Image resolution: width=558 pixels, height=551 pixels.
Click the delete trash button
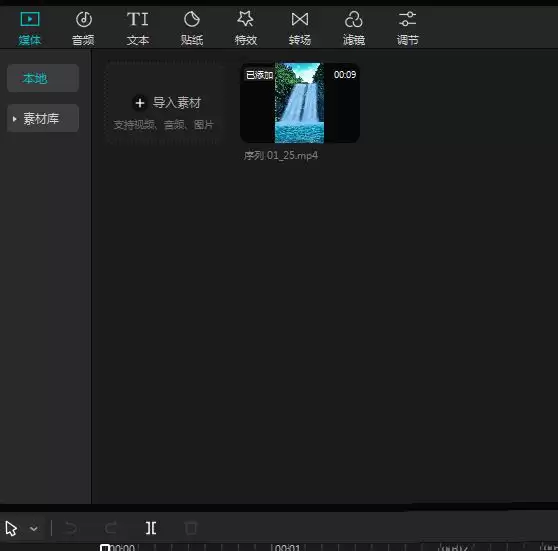point(191,528)
